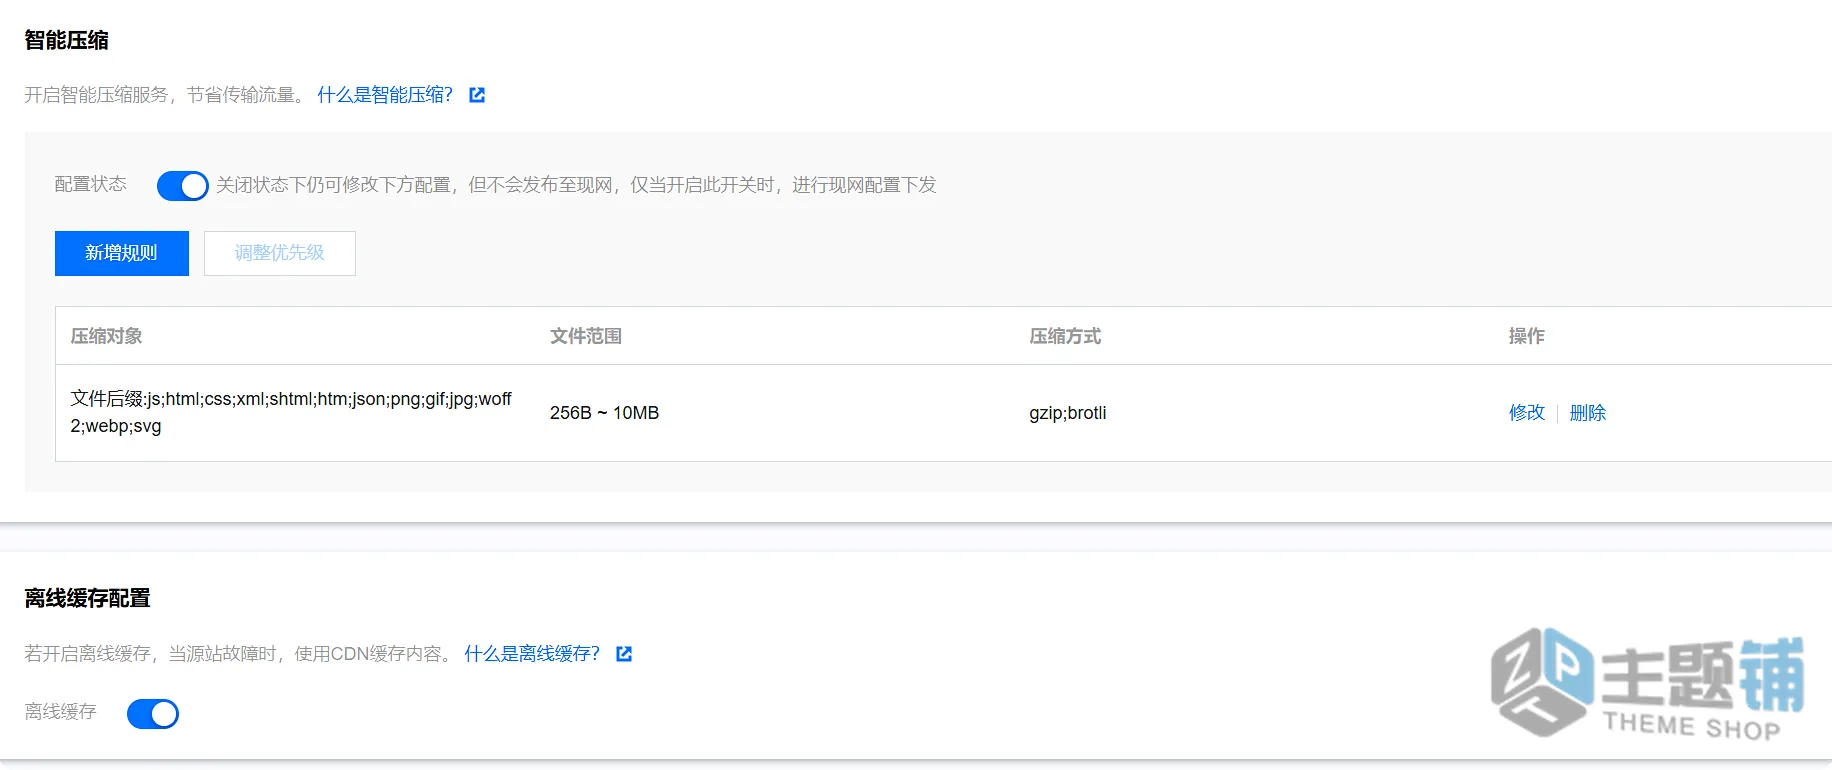
Task: Edit the compression rule via 修改
Action: pos(1527,413)
